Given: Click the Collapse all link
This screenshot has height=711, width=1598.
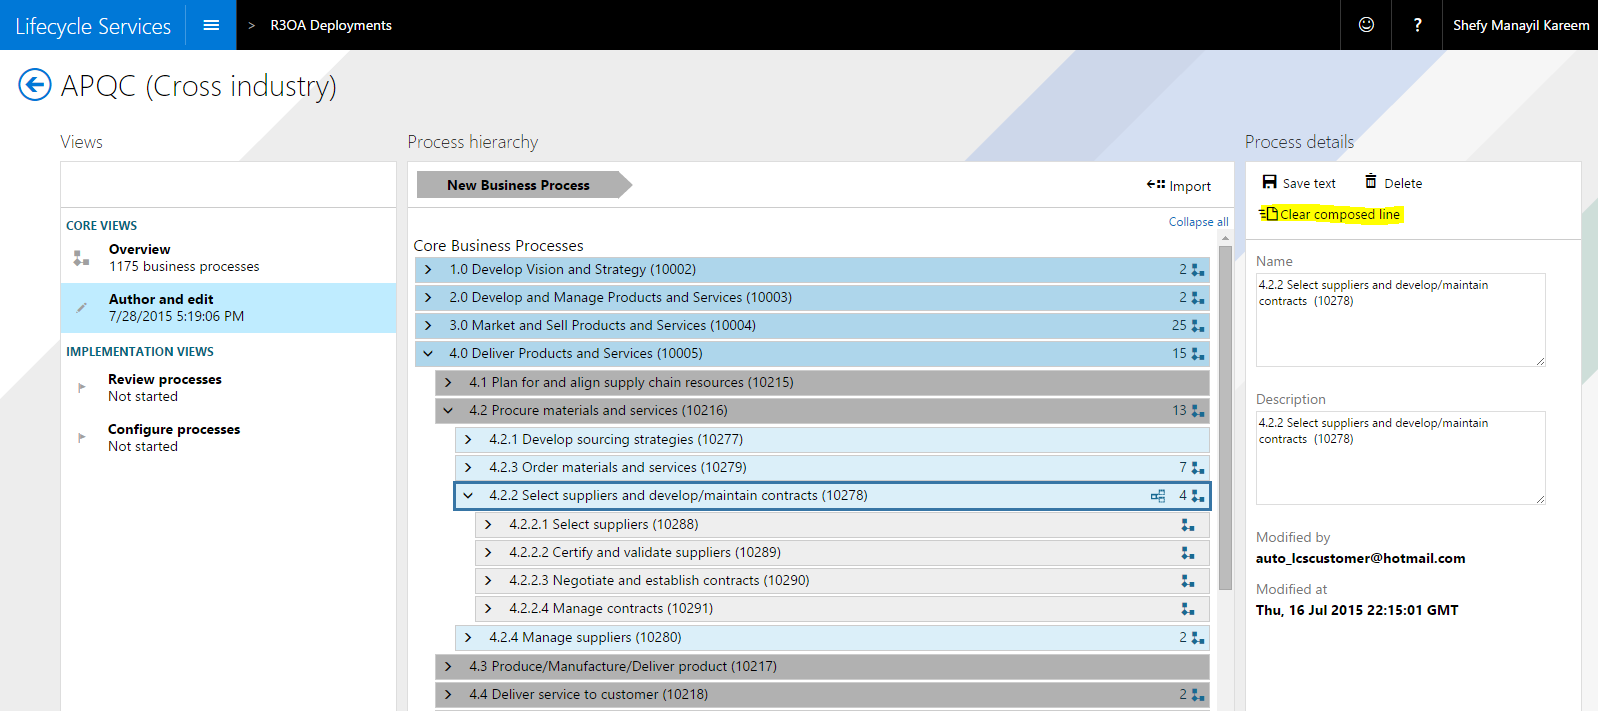Looking at the screenshot, I should [1198, 222].
